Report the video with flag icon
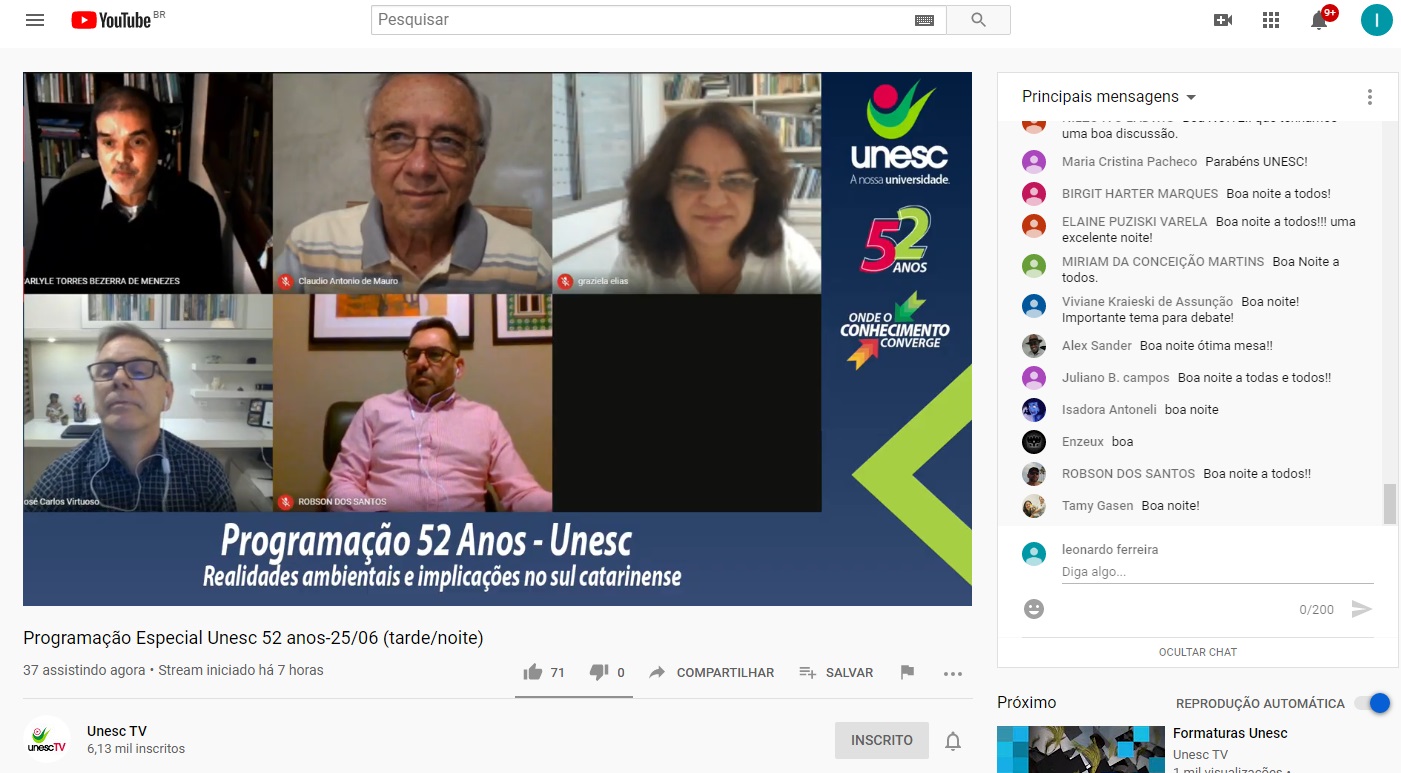This screenshot has width=1401, height=773. [x=907, y=672]
